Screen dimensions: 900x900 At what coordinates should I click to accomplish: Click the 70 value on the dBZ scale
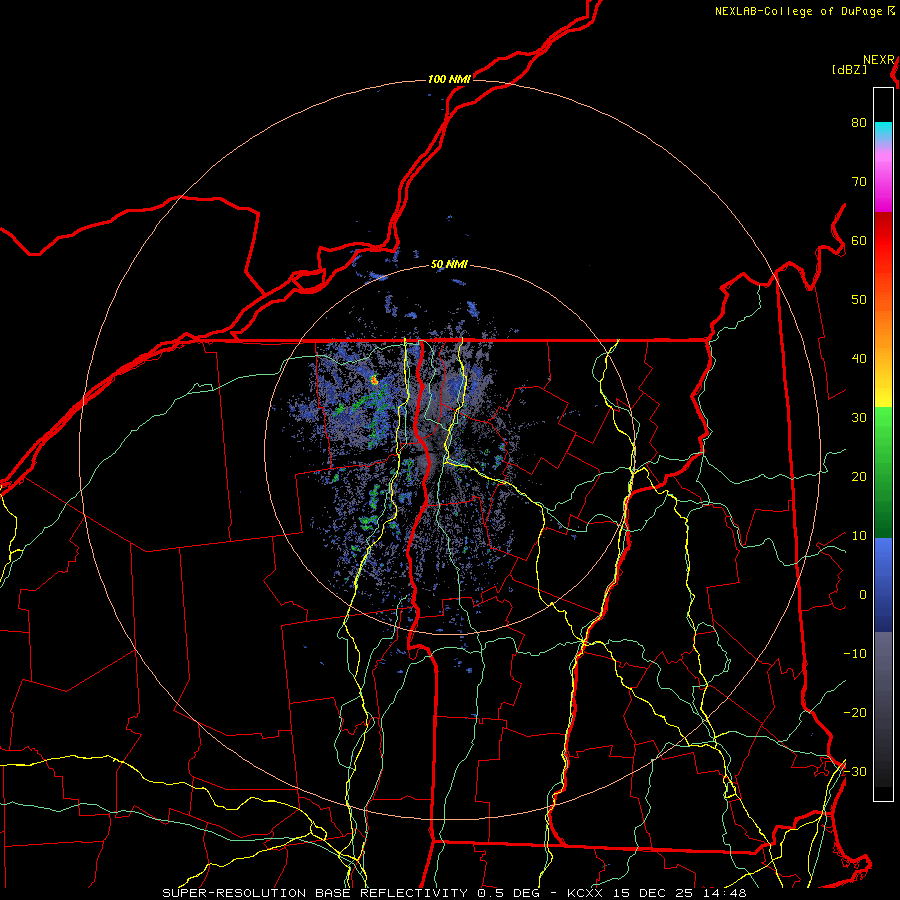[859, 182]
